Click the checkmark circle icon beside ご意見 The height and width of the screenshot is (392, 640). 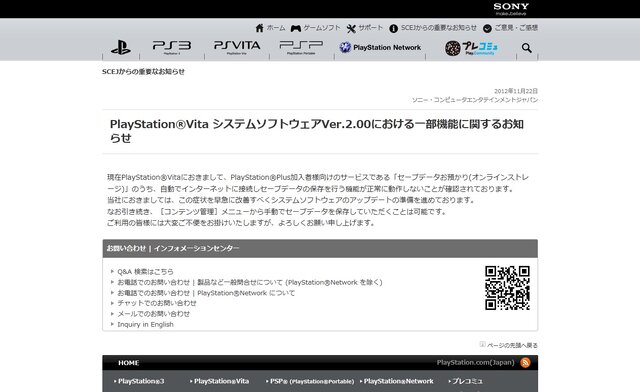pos(487,28)
